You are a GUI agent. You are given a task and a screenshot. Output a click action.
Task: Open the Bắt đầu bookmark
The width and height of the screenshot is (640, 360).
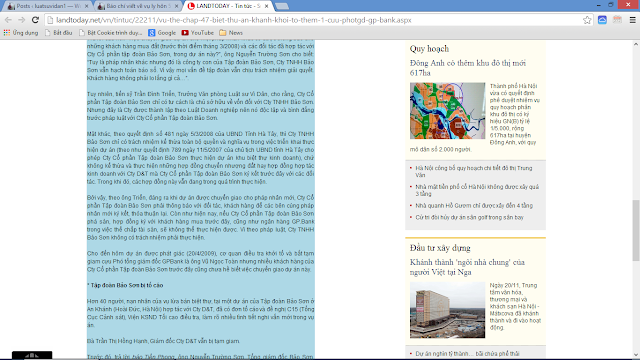point(59,33)
